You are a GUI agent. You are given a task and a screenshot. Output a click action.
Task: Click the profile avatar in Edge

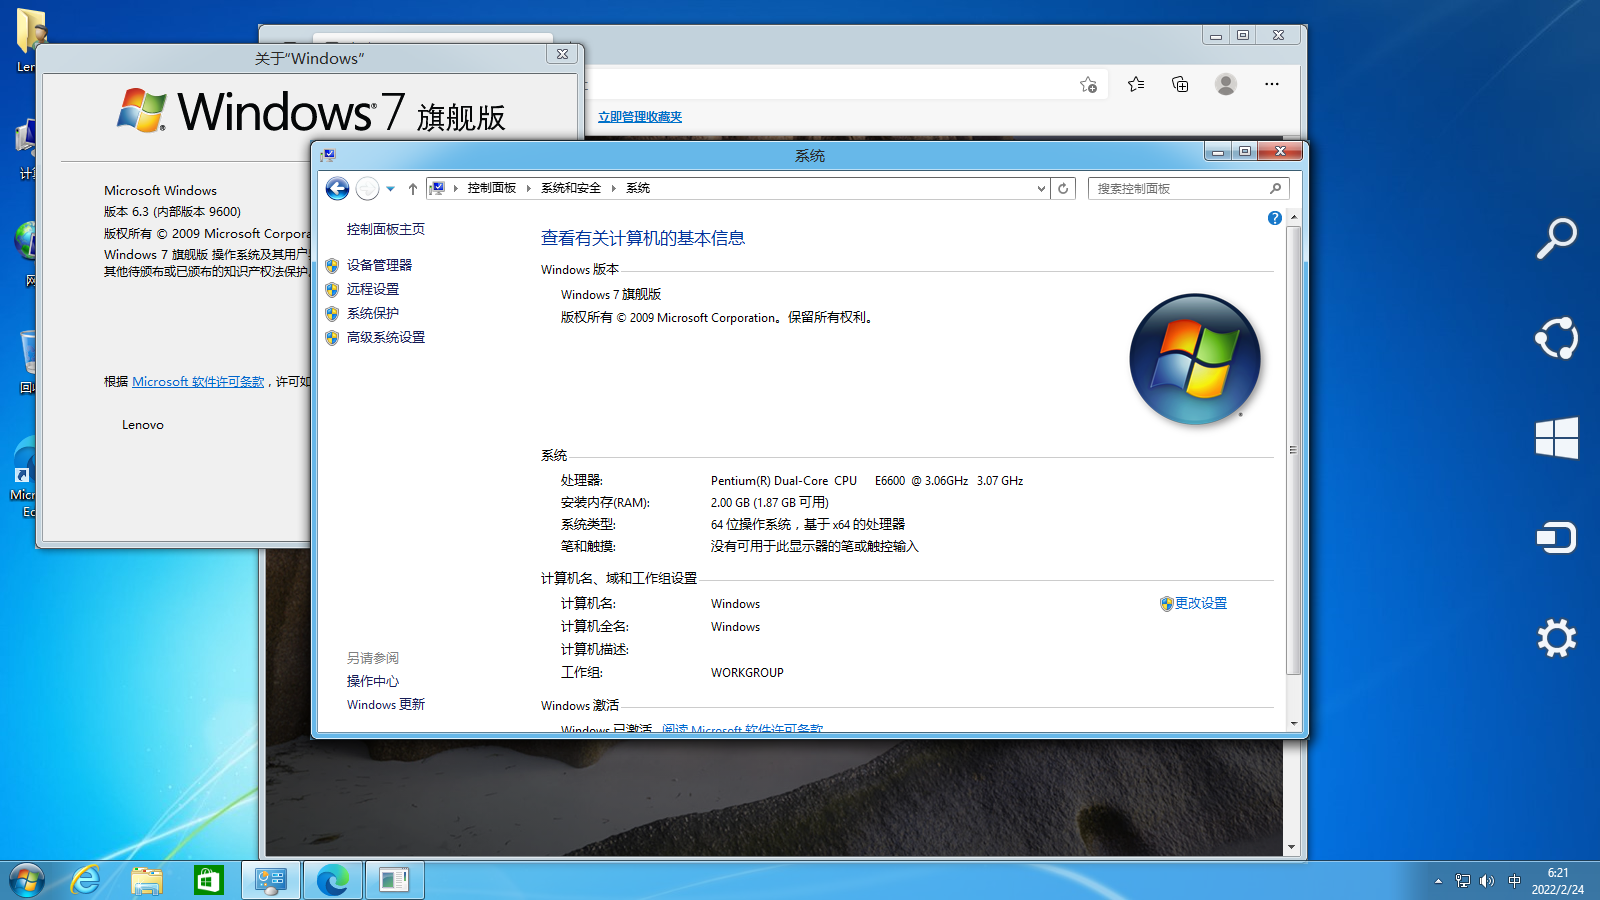(x=1226, y=85)
